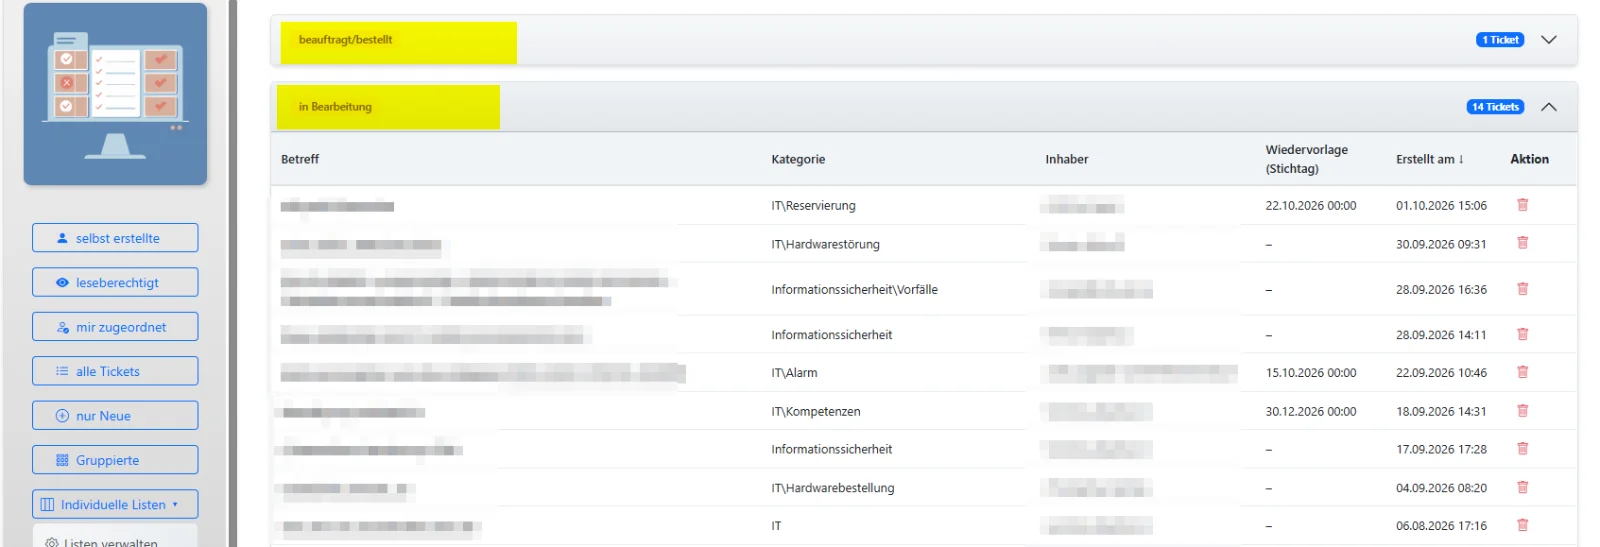The width and height of the screenshot is (1600, 547).
Task: Sort by Wiedervorlage (Stichtag) column
Action: click(1306, 159)
